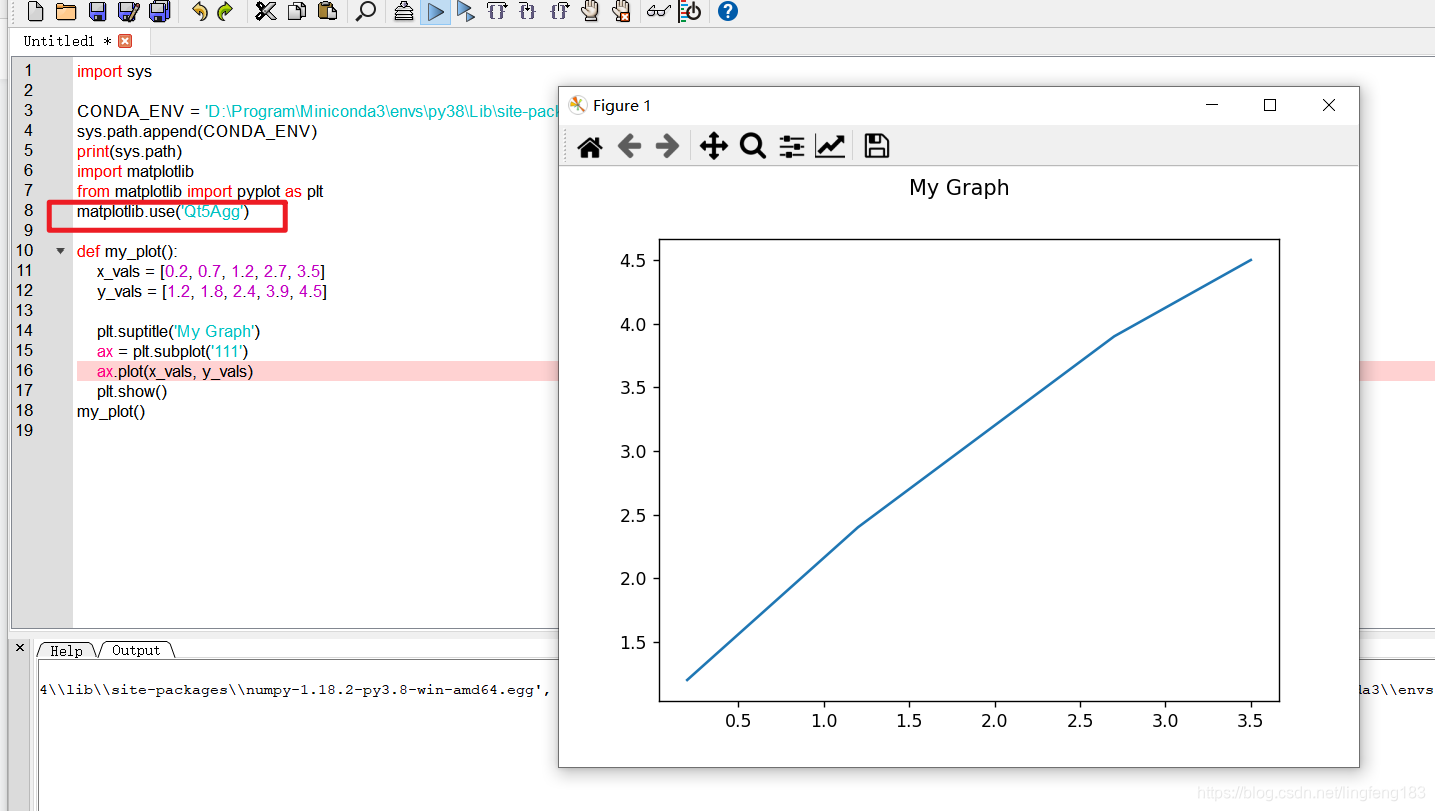Open Configure subplots in Figure 1
The width and height of the screenshot is (1435, 811).
click(x=791, y=147)
